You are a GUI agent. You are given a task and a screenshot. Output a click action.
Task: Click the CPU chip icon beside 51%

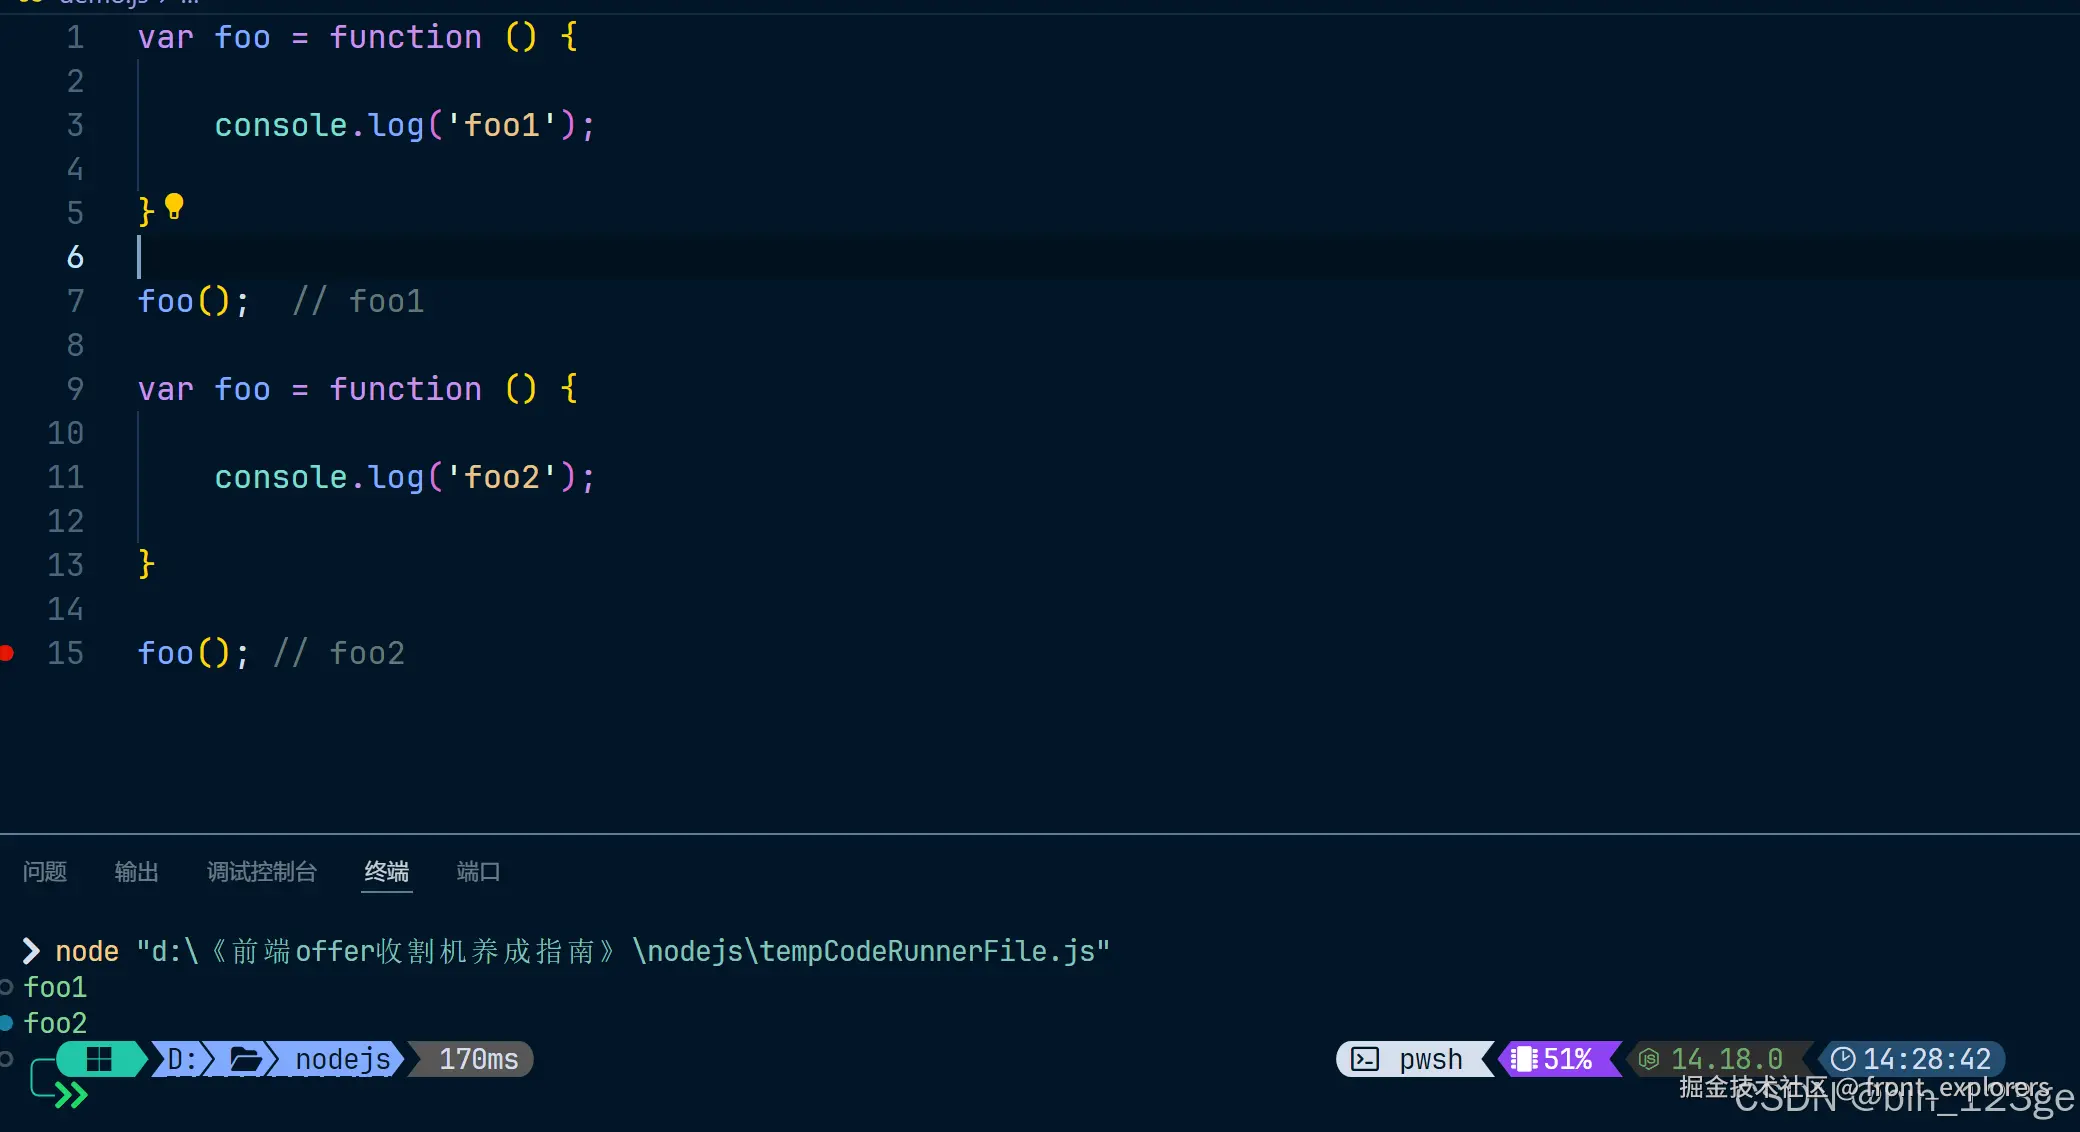pyautogui.click(x=1524, y=1059)
